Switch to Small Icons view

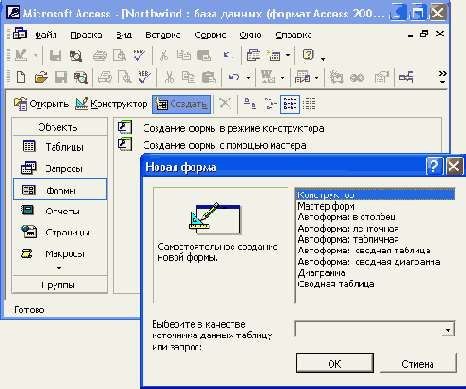pyautogui.click(x=270, y=104)
